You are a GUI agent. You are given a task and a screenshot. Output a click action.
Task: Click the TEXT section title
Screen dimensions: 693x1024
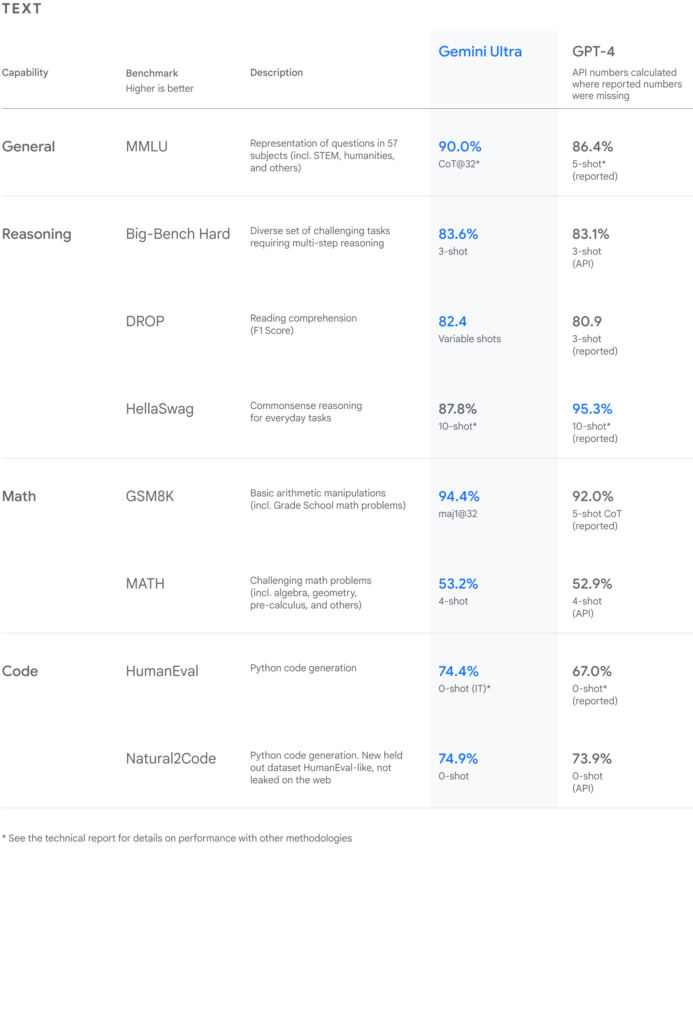[x=22, y=10]
